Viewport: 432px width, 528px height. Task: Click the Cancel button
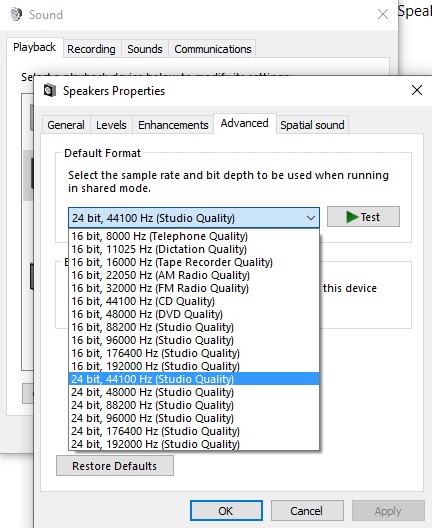click(307, 510)
